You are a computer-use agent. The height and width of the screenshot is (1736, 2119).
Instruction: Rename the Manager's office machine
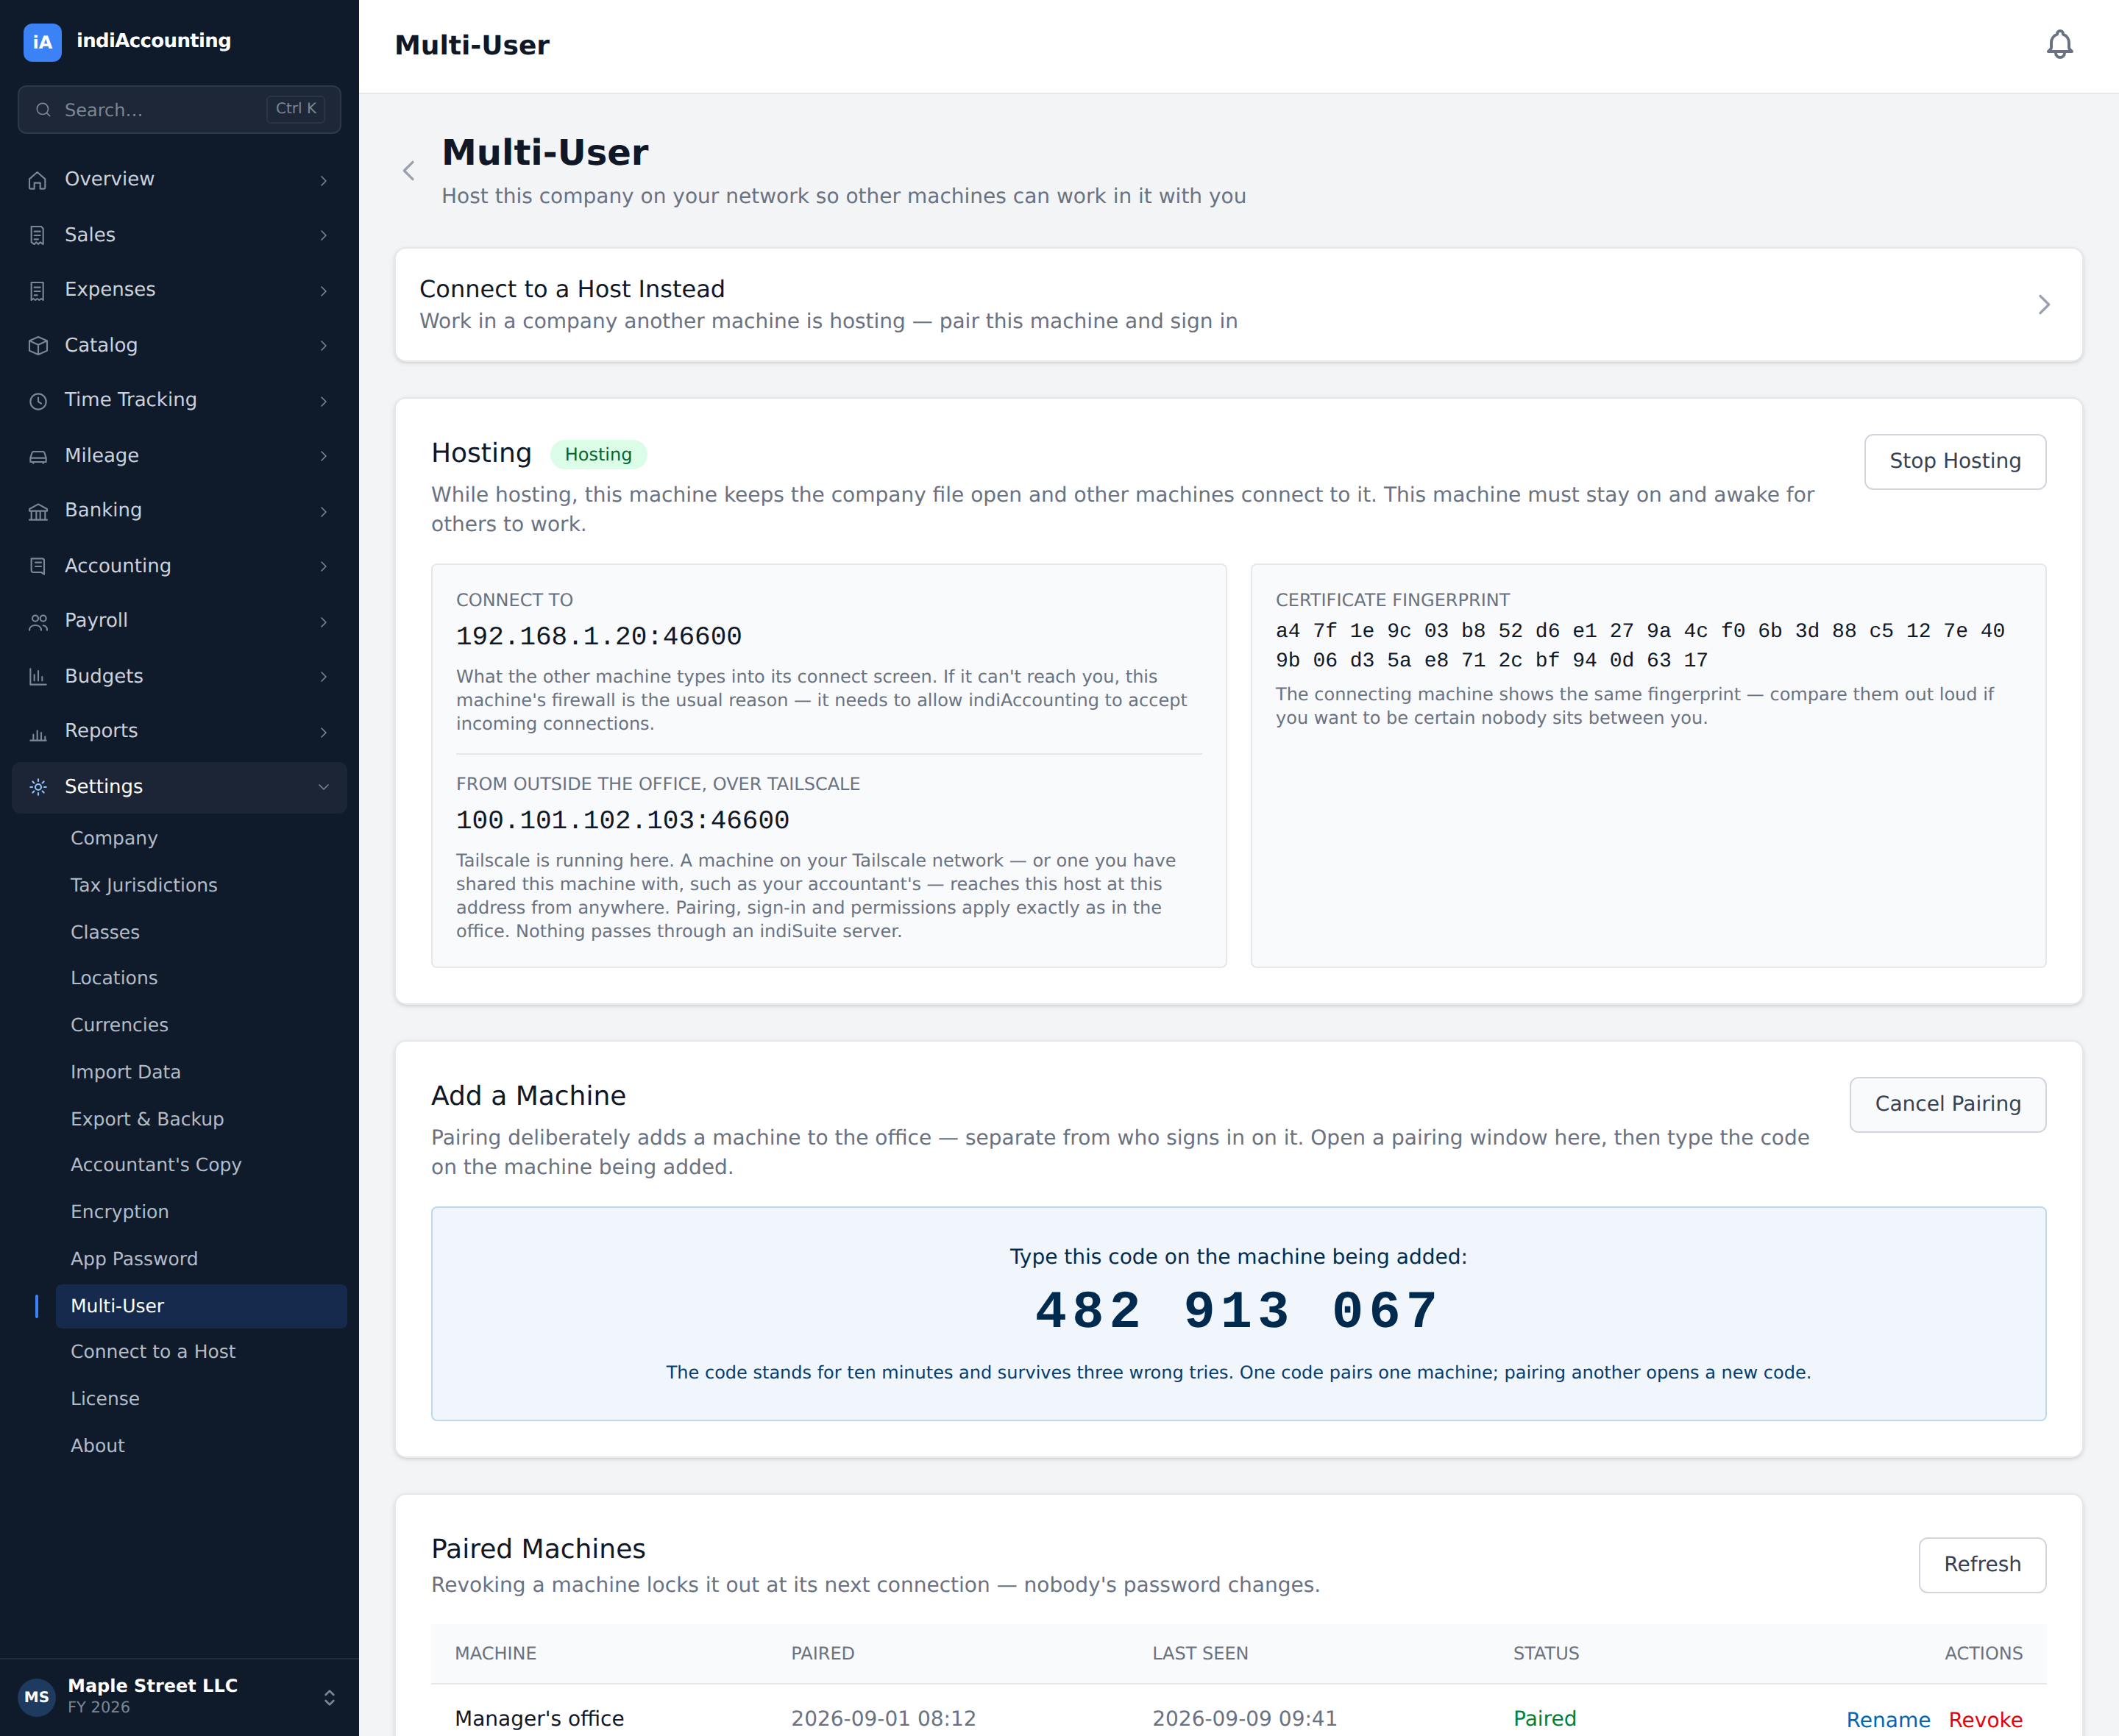[1887, 1719]
